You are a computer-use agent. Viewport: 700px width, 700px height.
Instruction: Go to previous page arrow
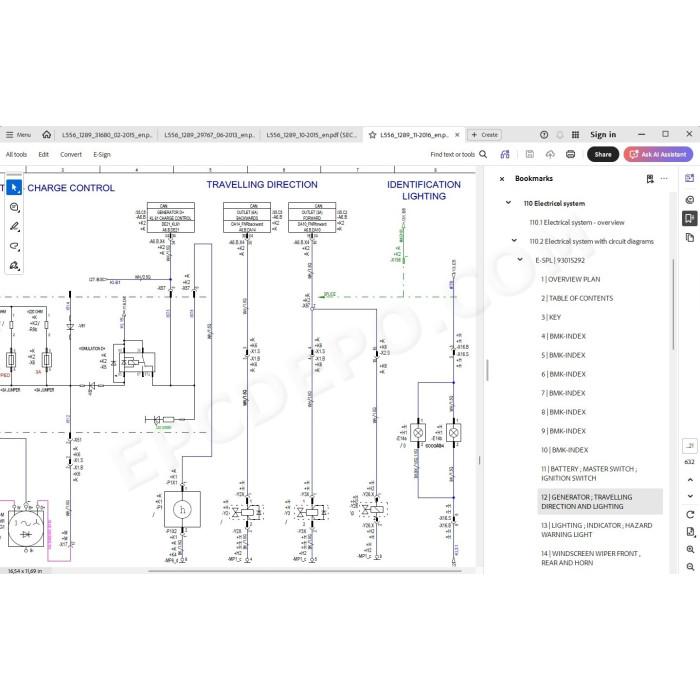(690, 480)
